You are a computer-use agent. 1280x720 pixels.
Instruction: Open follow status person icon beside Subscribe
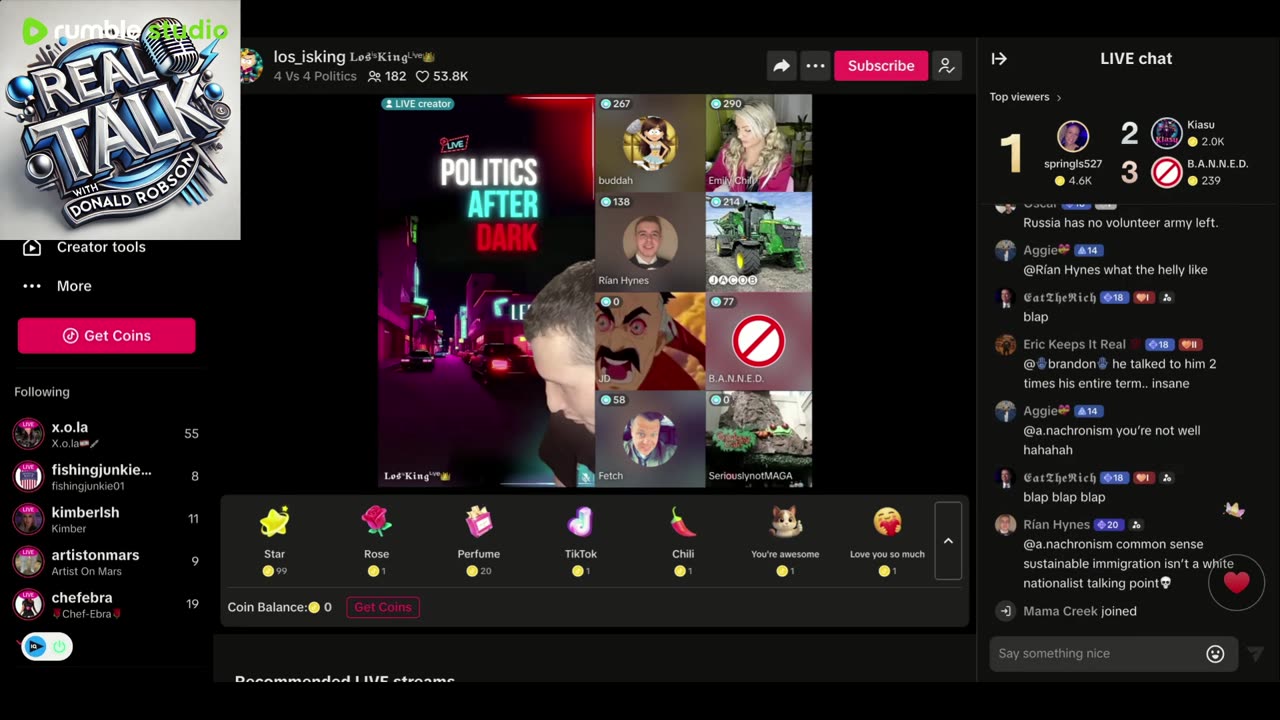pos(946,66)
